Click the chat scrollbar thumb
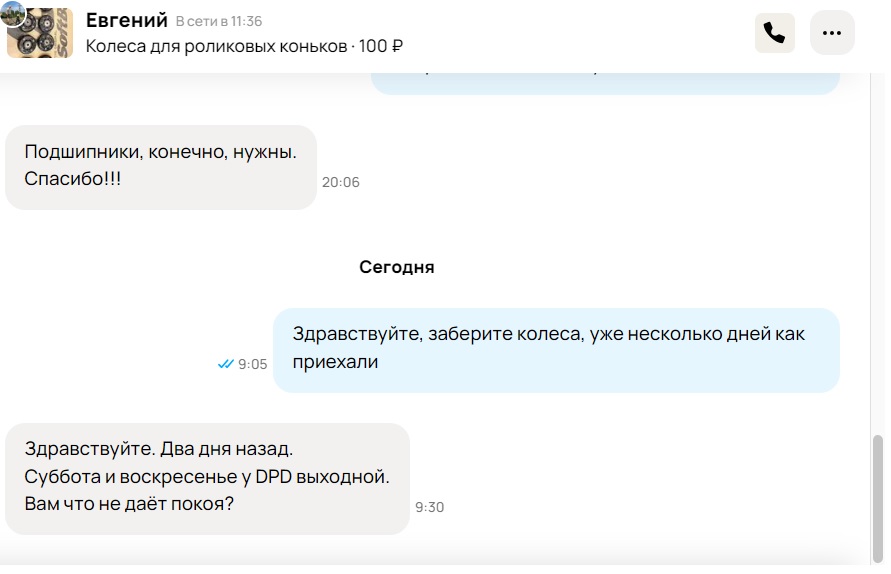 [878, 498]
